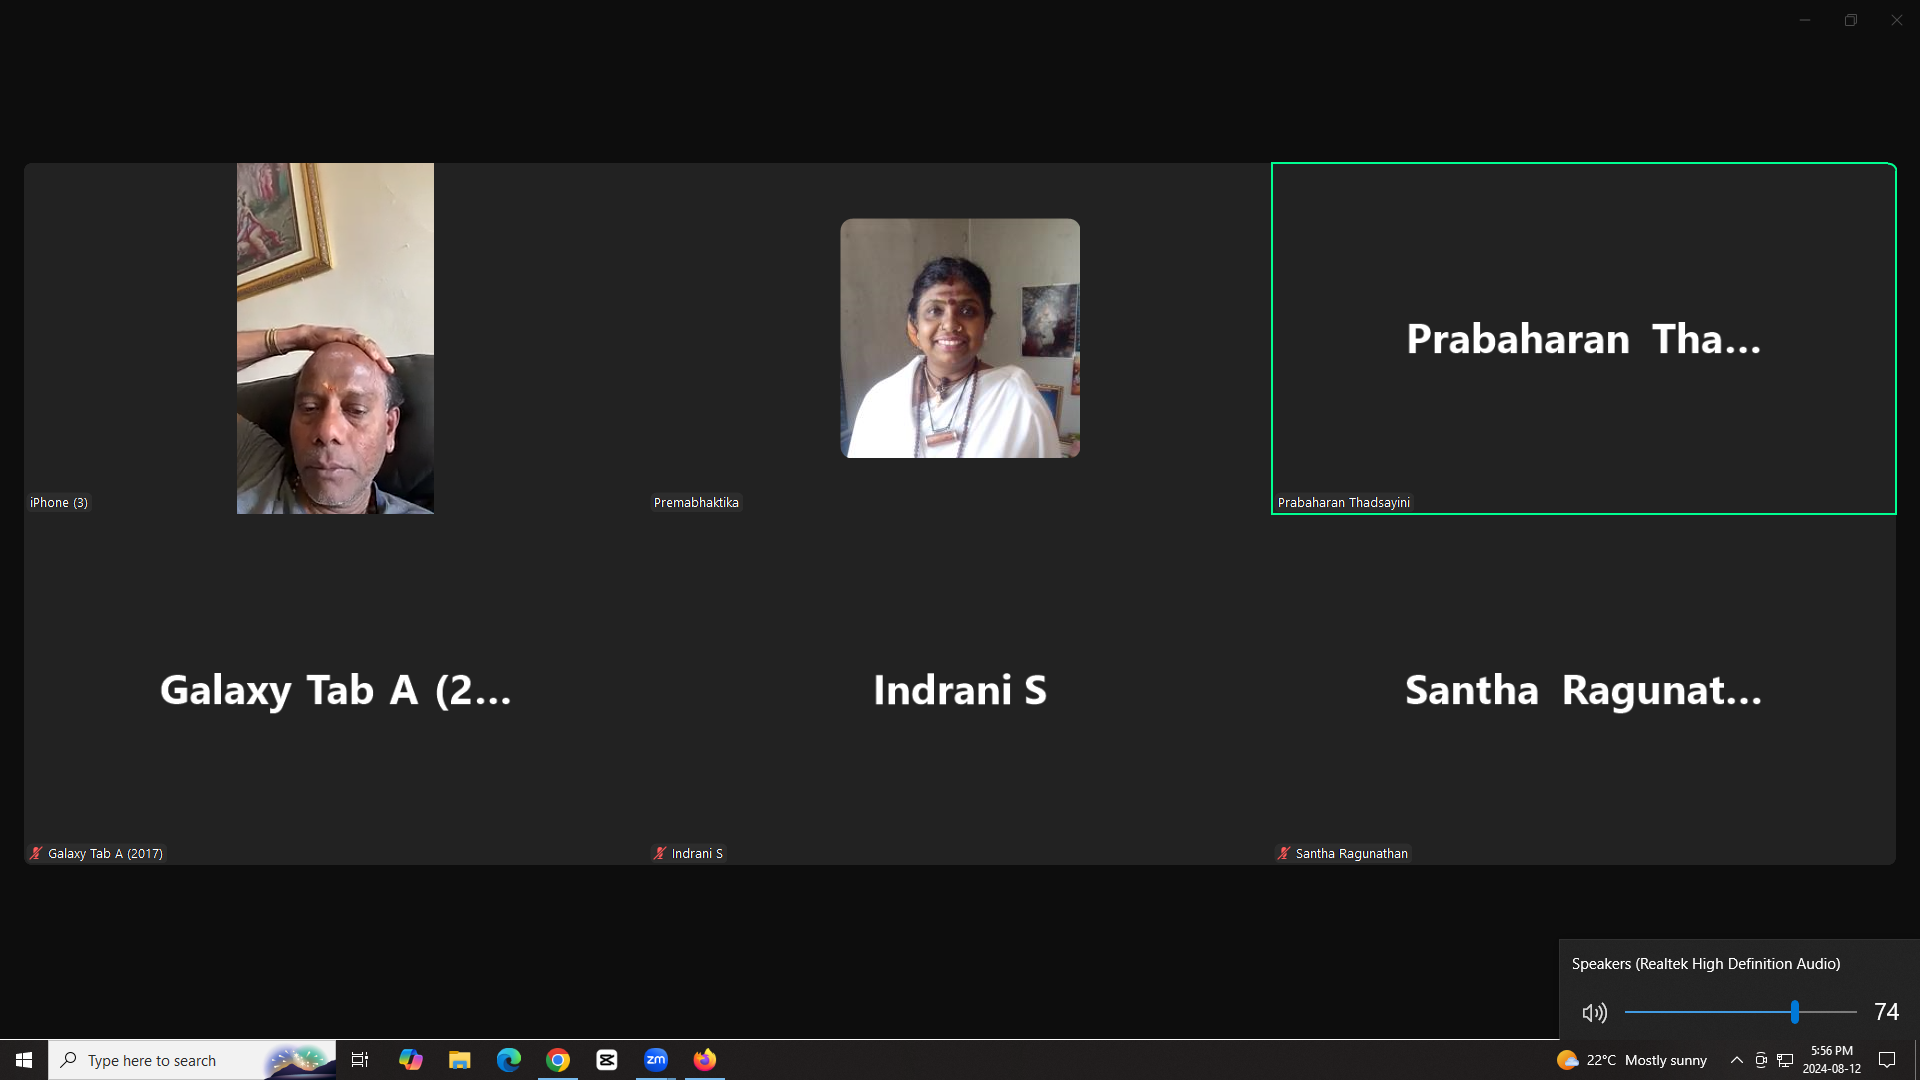Open Google Chrome from the taskbar

(x=558, y=1060)
